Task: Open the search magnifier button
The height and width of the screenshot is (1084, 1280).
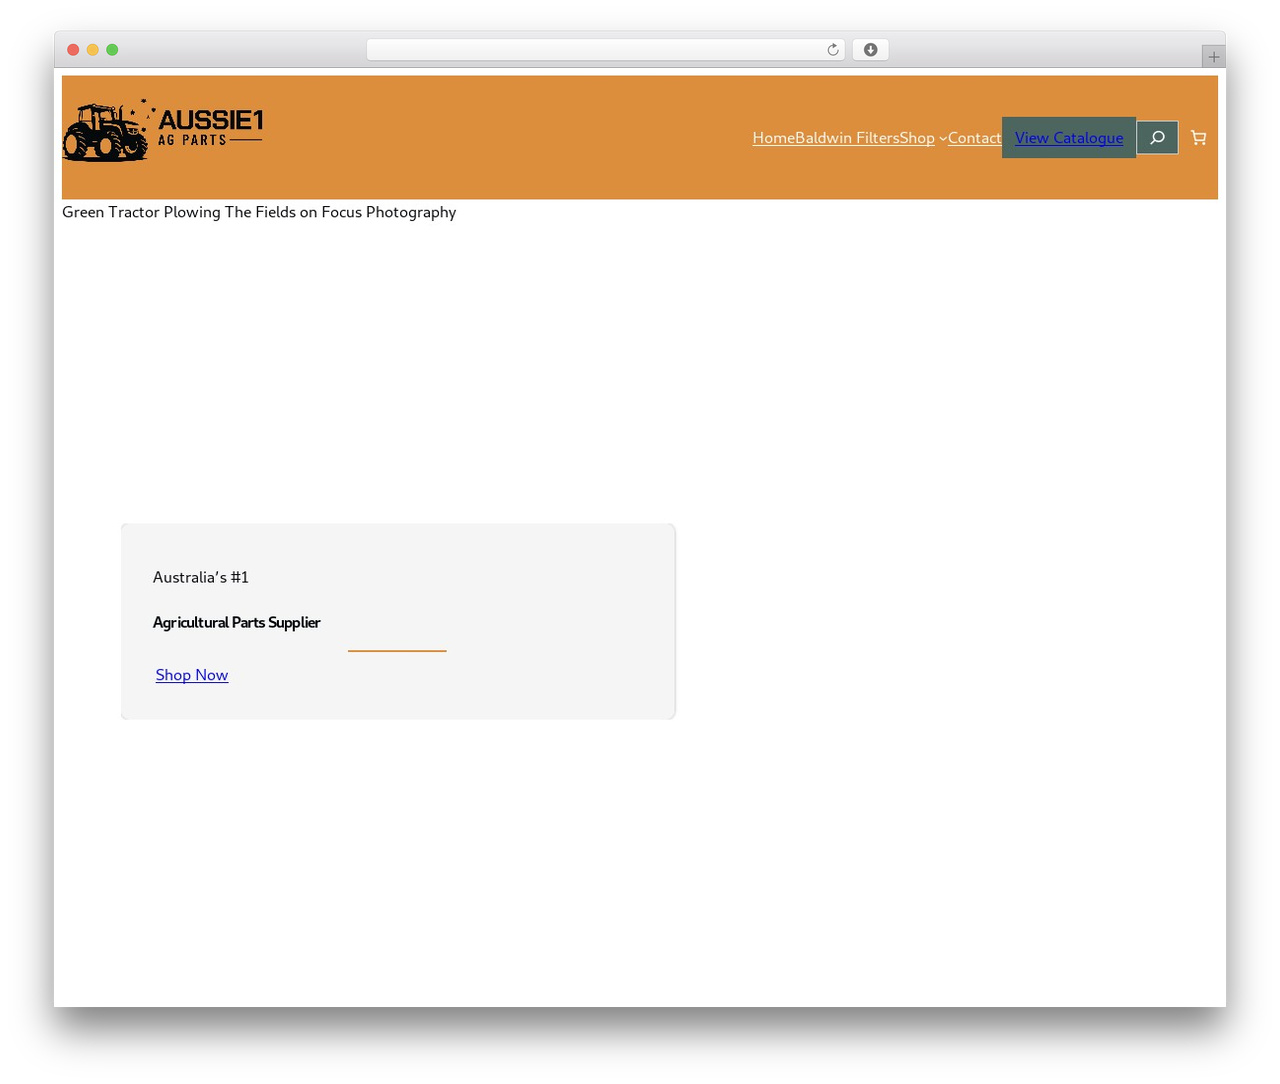Action: pyautogui.click(x=1157, y=138)
